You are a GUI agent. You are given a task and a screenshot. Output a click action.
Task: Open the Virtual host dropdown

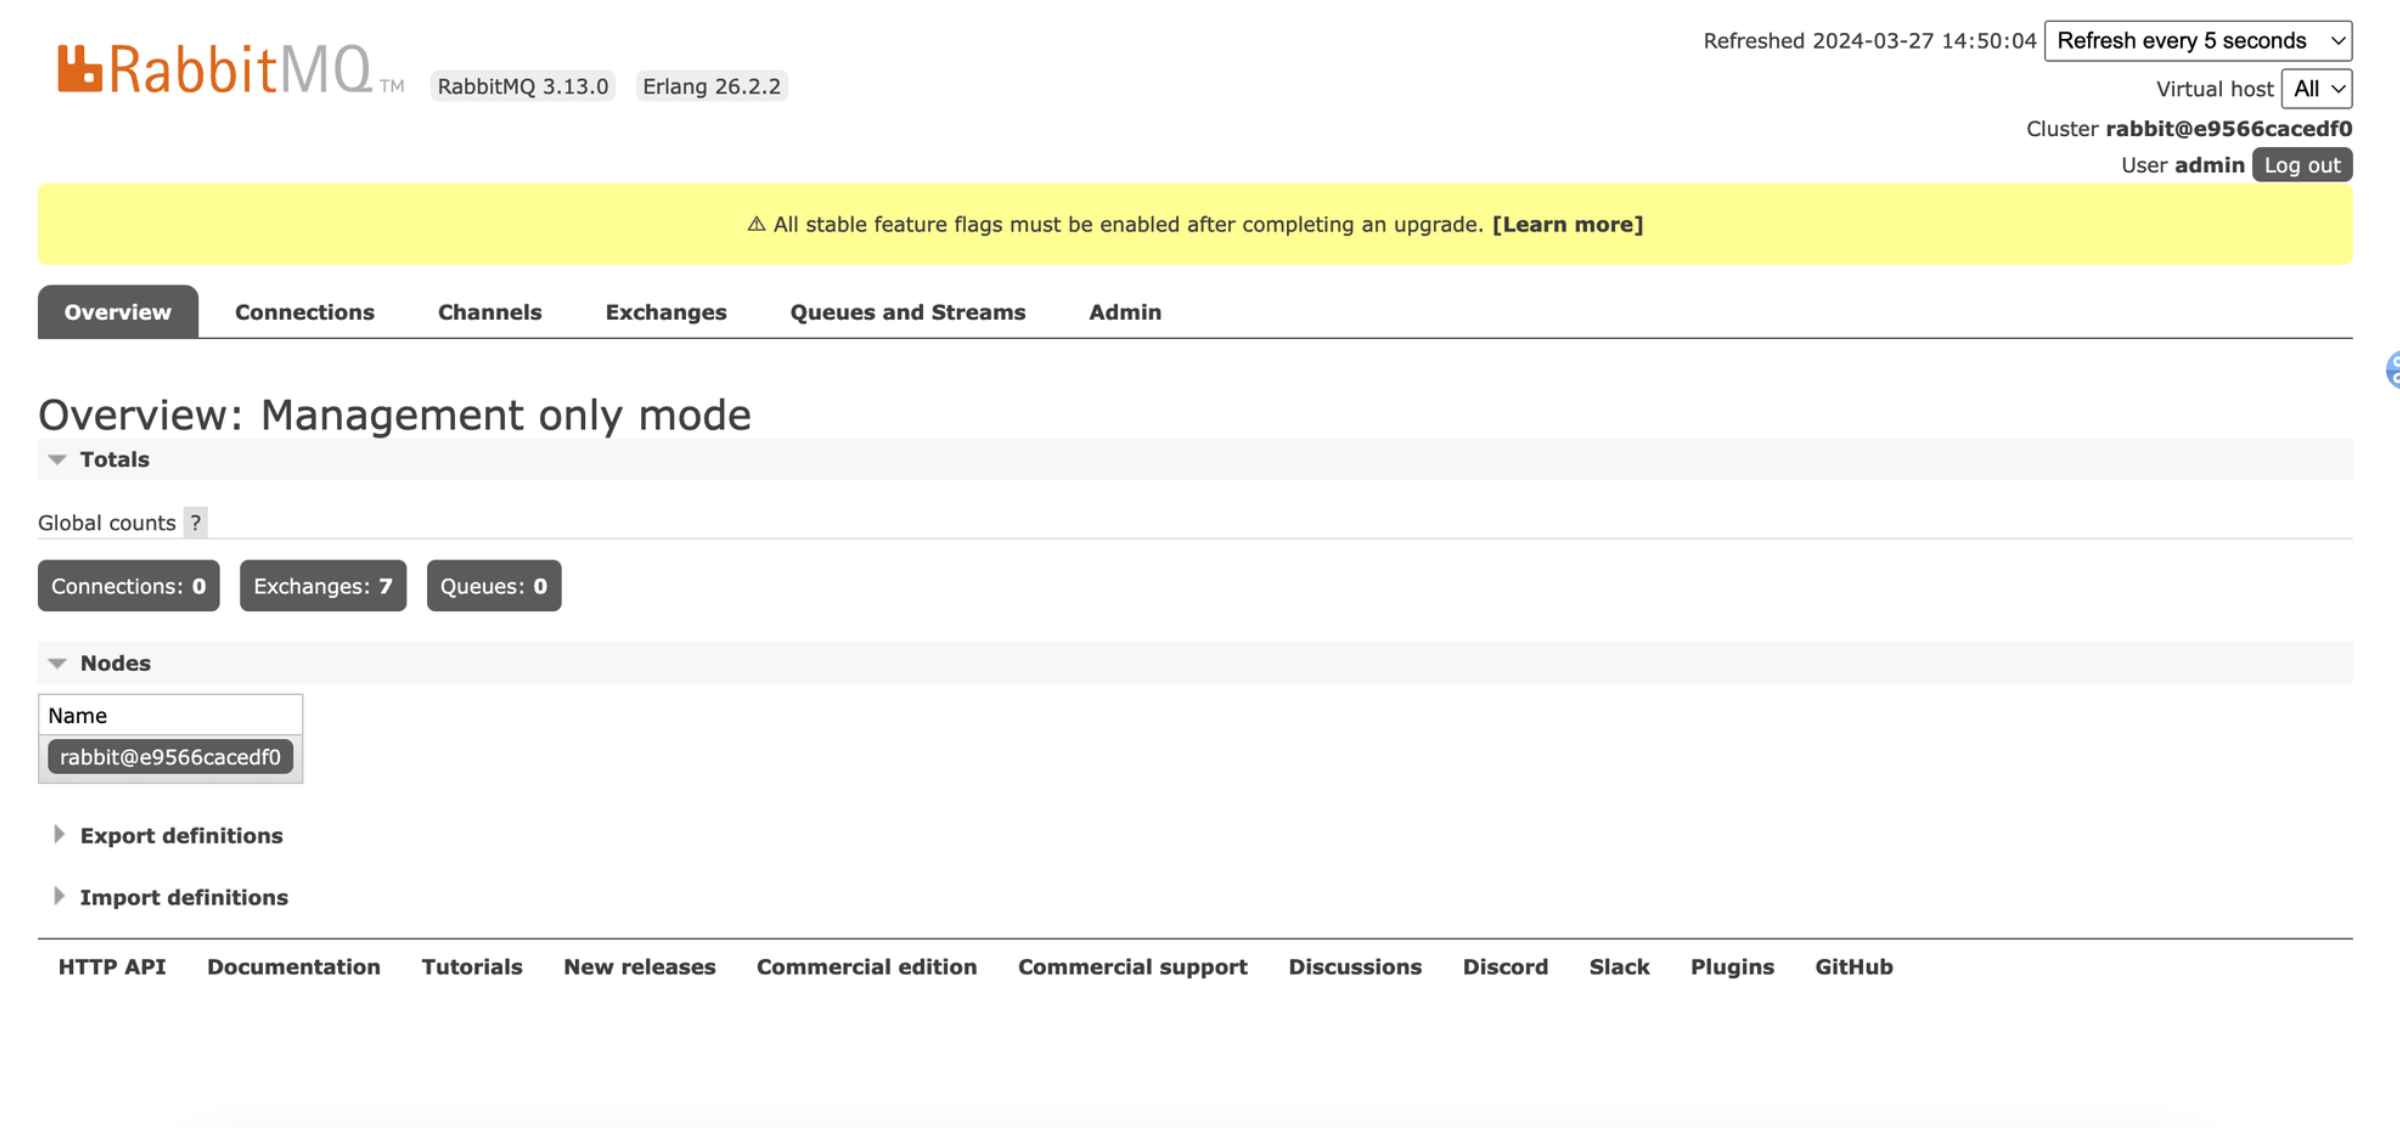tap(2315, 89)
